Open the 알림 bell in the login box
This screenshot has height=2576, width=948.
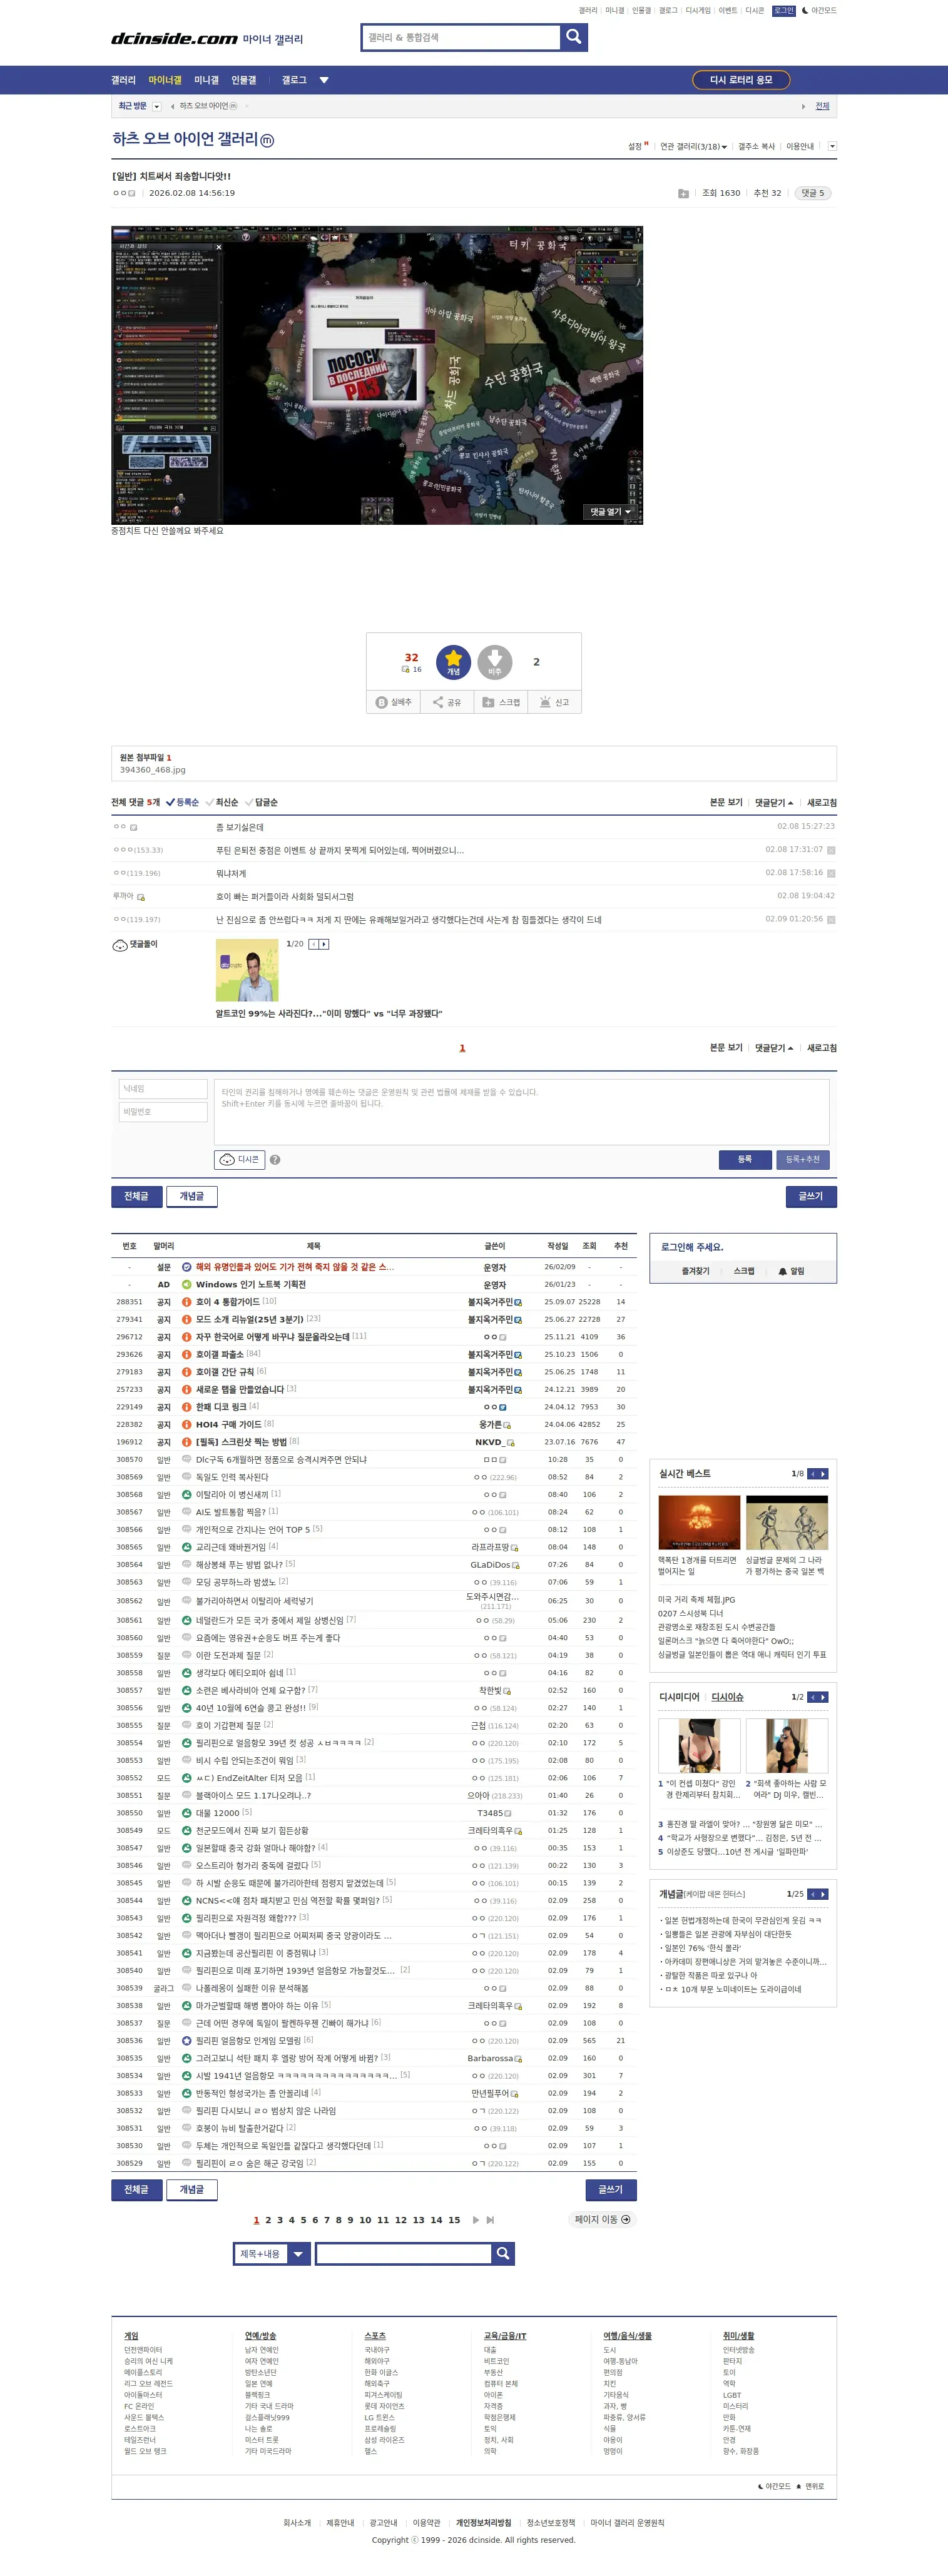(x=791, y=1271)
